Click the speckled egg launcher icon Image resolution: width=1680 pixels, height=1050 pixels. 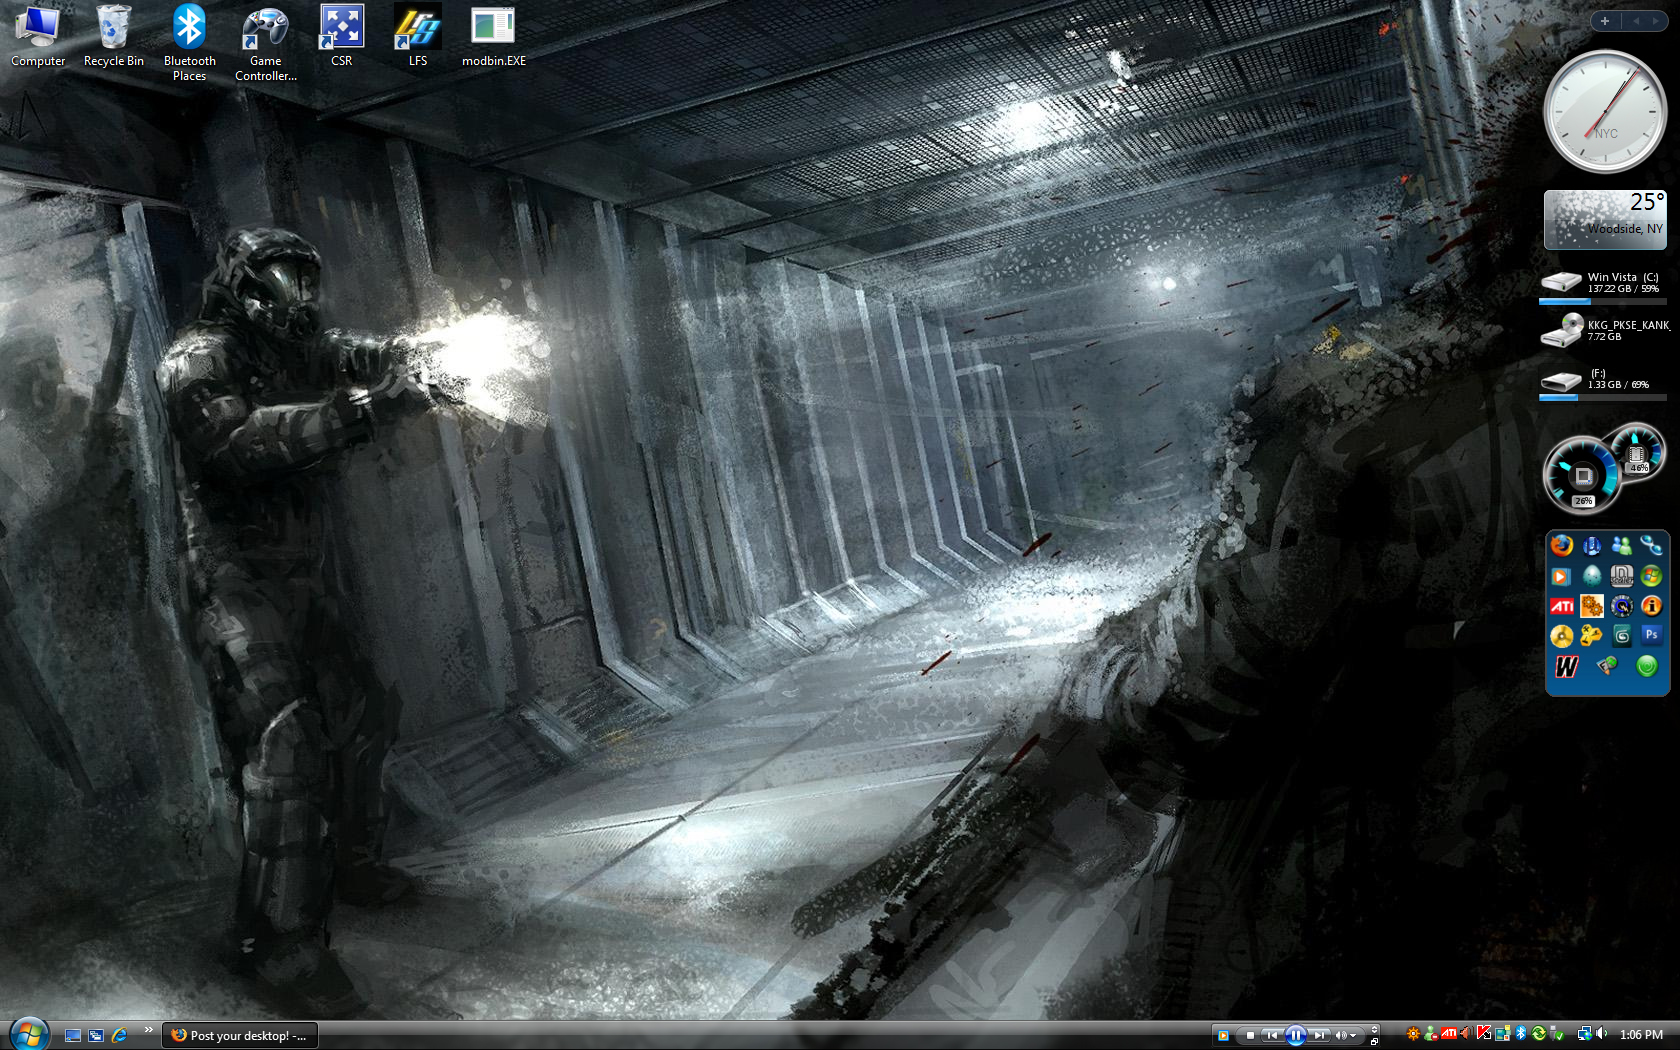pyautogui.click(x=1592, y=576)
